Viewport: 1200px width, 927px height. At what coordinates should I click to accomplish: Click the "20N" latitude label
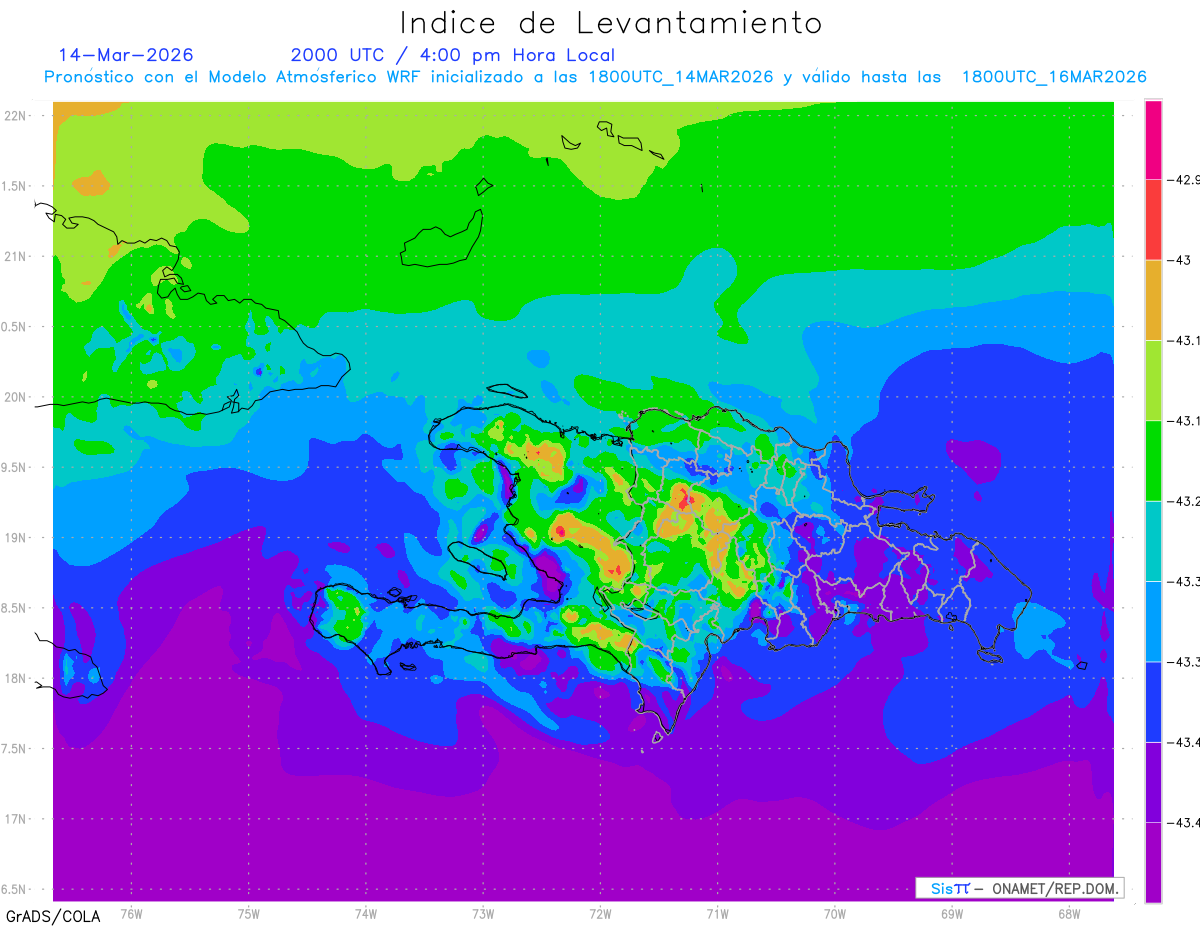(x=16, y=397)
